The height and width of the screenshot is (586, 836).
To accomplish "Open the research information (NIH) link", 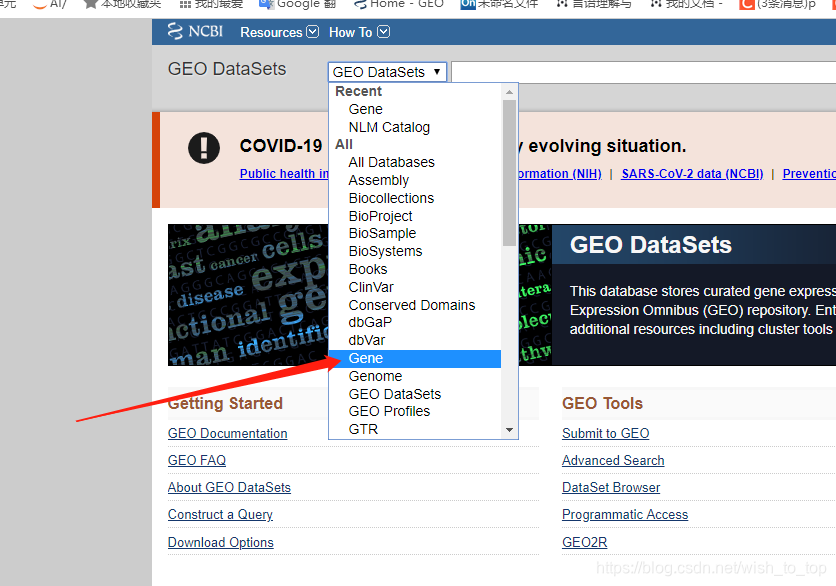I will click(x=560, y=174).
